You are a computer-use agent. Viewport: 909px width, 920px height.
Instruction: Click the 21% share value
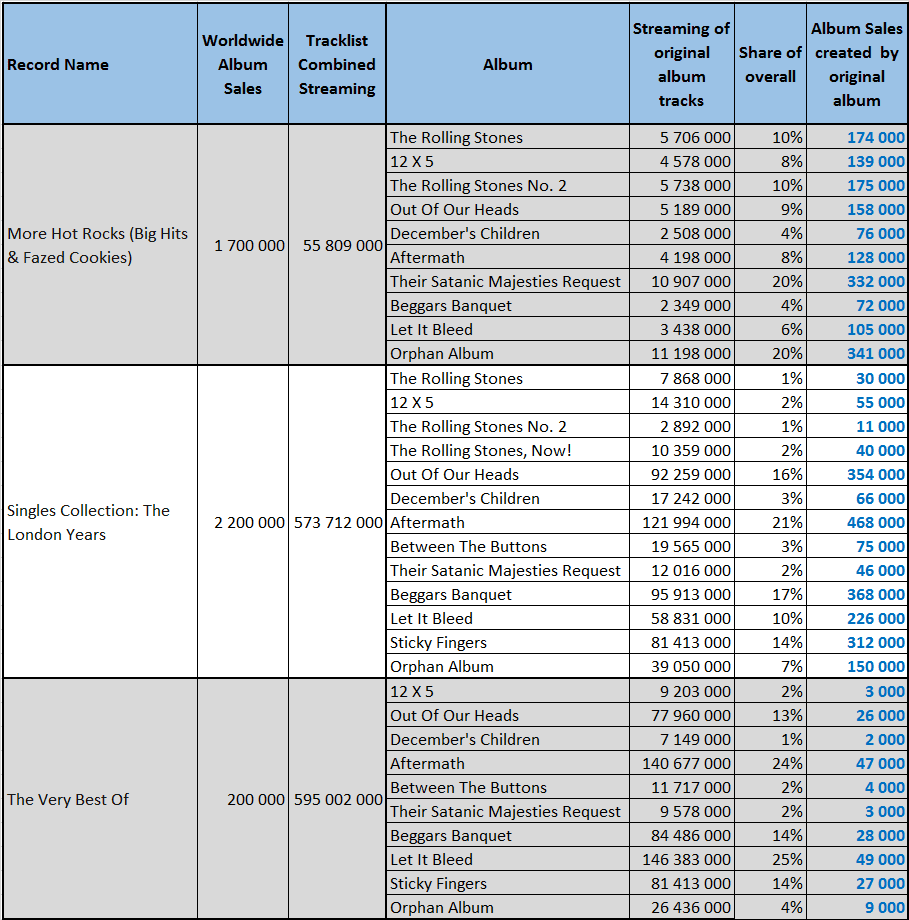(x=787, y=523)
